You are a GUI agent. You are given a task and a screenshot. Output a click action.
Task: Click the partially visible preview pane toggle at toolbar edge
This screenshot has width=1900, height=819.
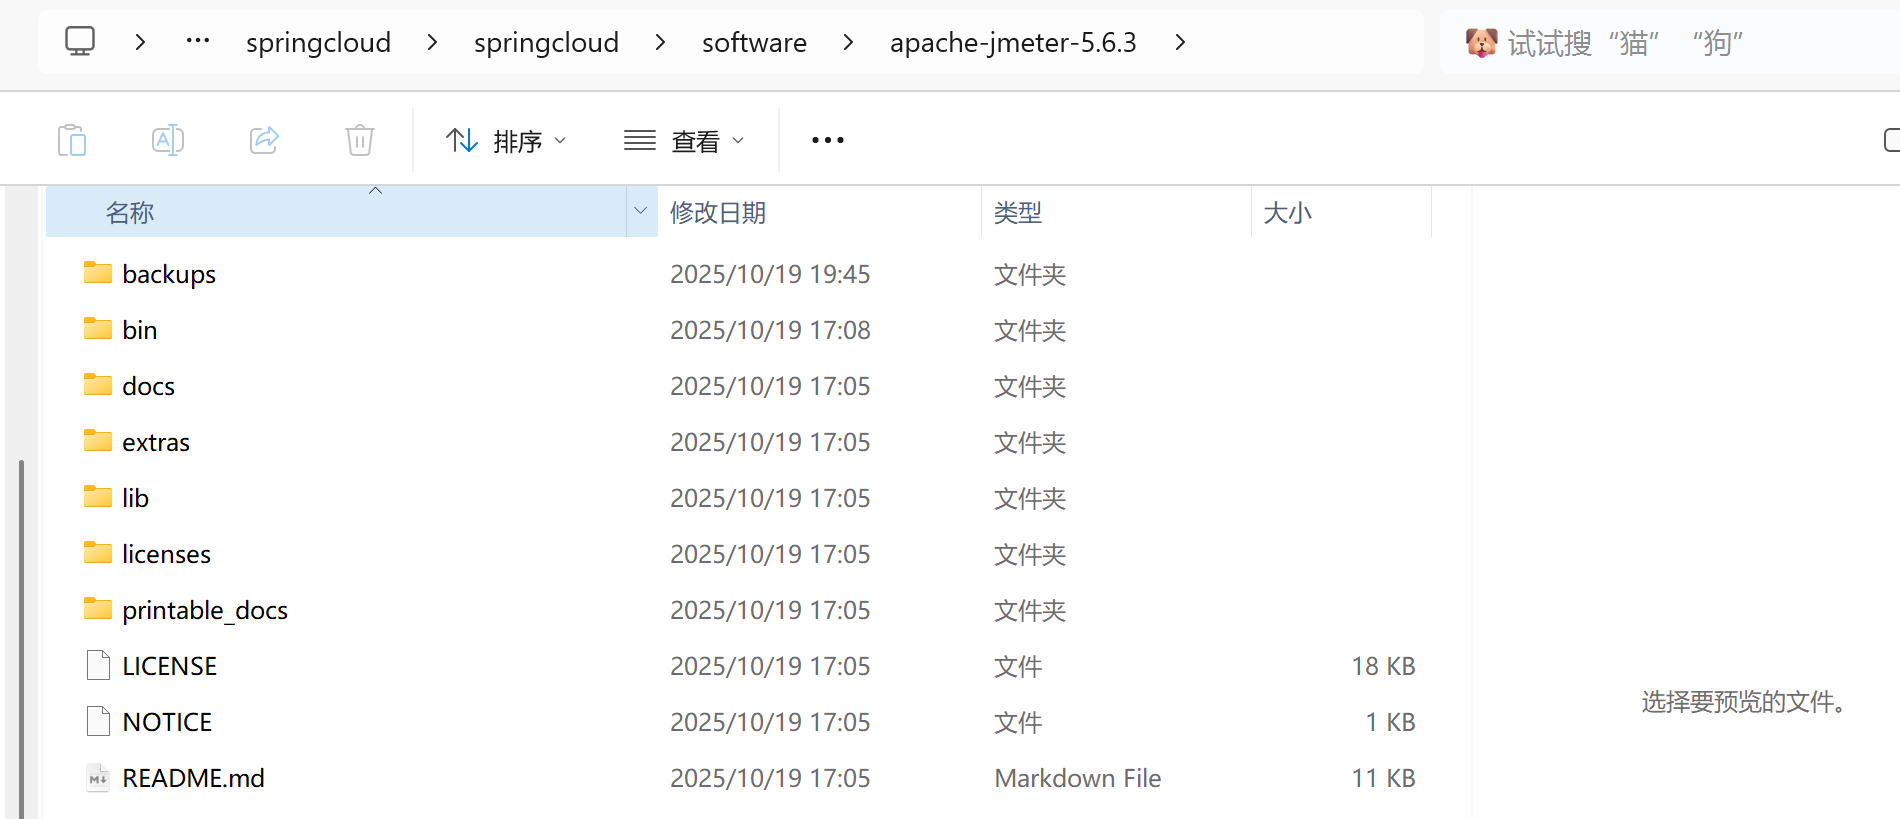(1891, 140)
